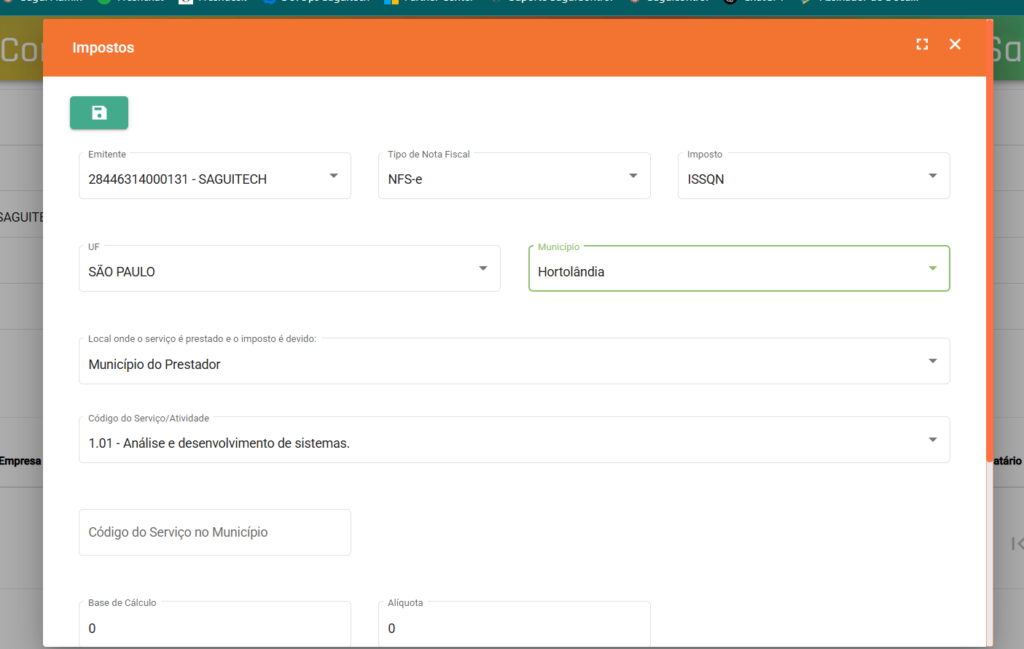
Task: Open the NFS-e invoice type selector
Action: pos(500,179)
